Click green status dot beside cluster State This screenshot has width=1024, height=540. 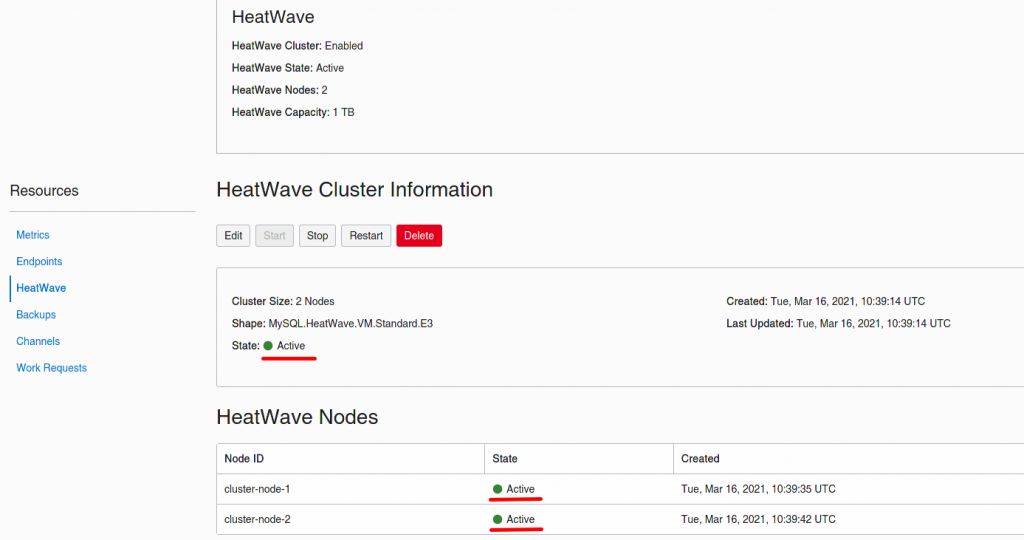click(x=268, y=346)
